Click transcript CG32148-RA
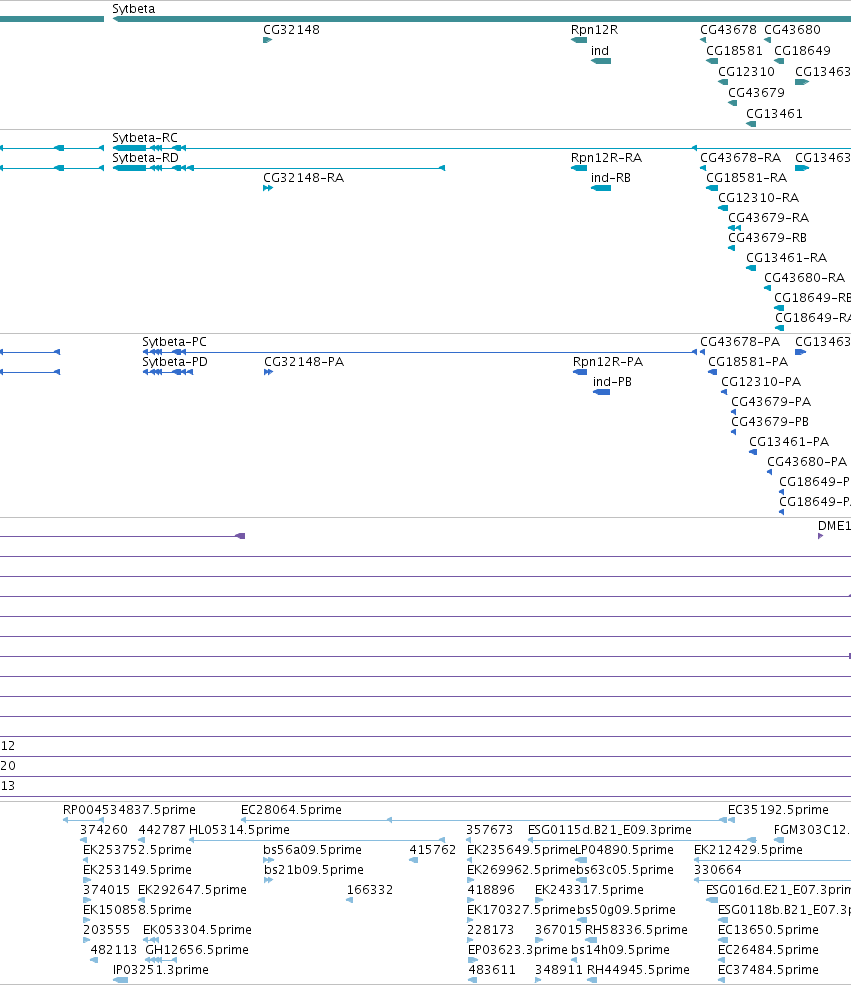The width and height of the screenshot is (851, 985). coord(303,178)
